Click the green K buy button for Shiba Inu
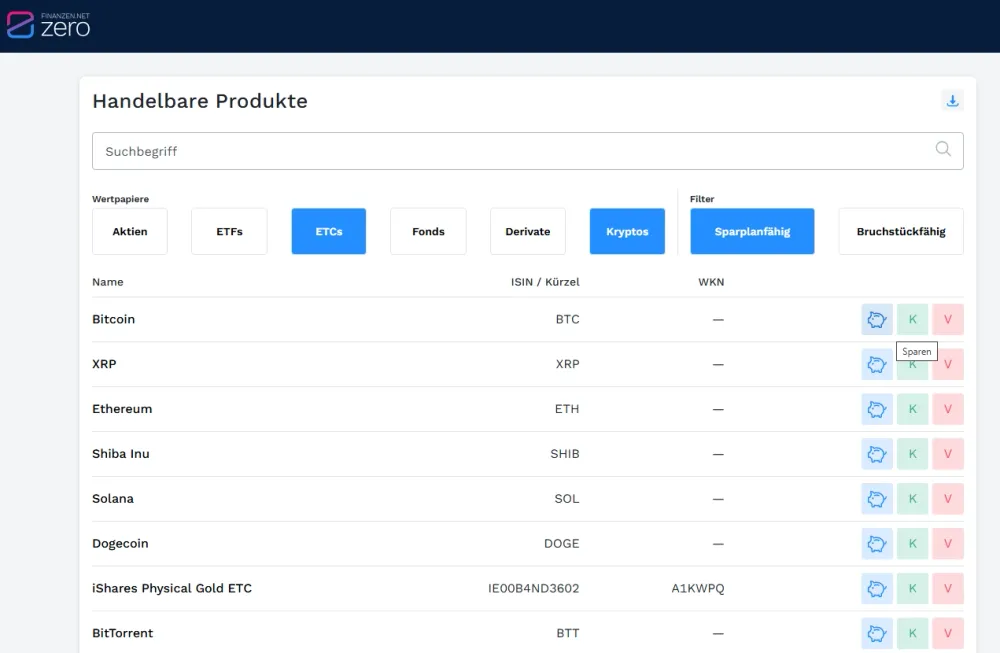The width and height of the screenshot is (1000, 653). [913, 454]
